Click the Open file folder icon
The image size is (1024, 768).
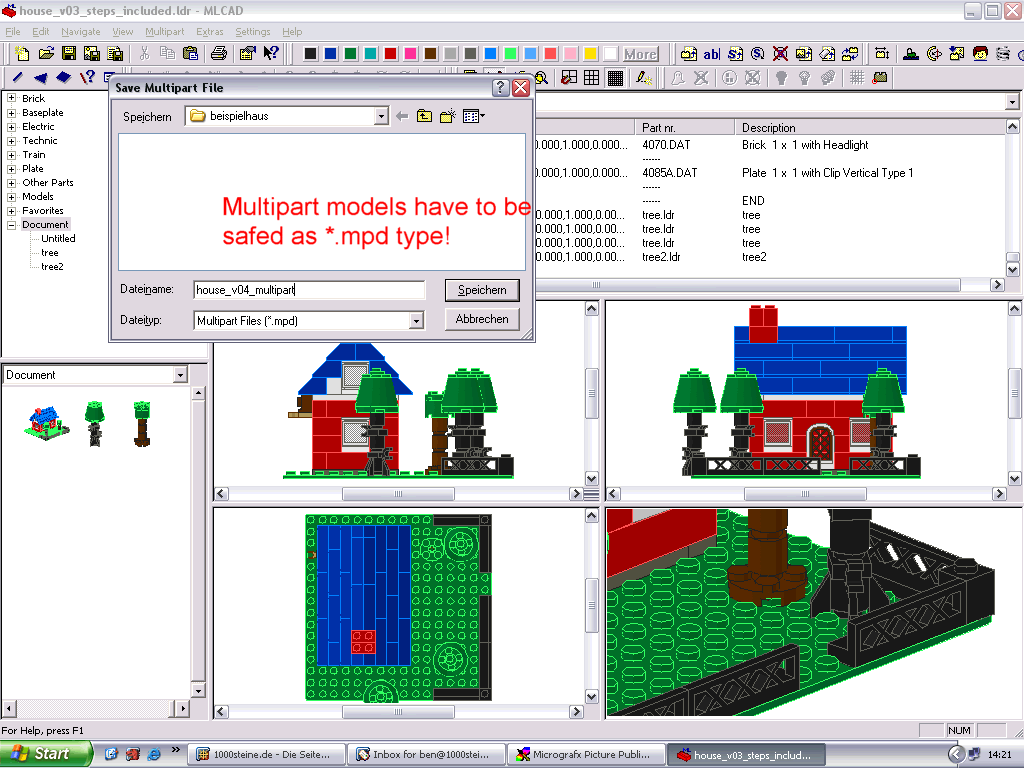(46, 54)
